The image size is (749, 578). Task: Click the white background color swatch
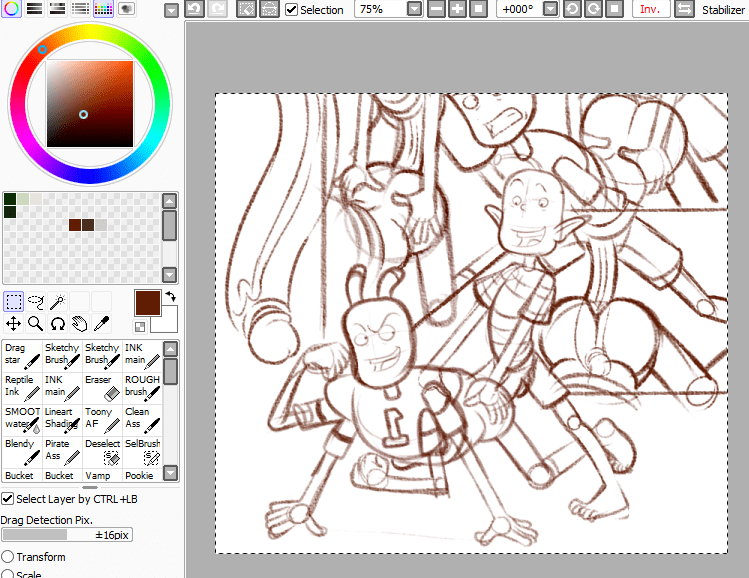pyautogui.click(x=168, y=323)
